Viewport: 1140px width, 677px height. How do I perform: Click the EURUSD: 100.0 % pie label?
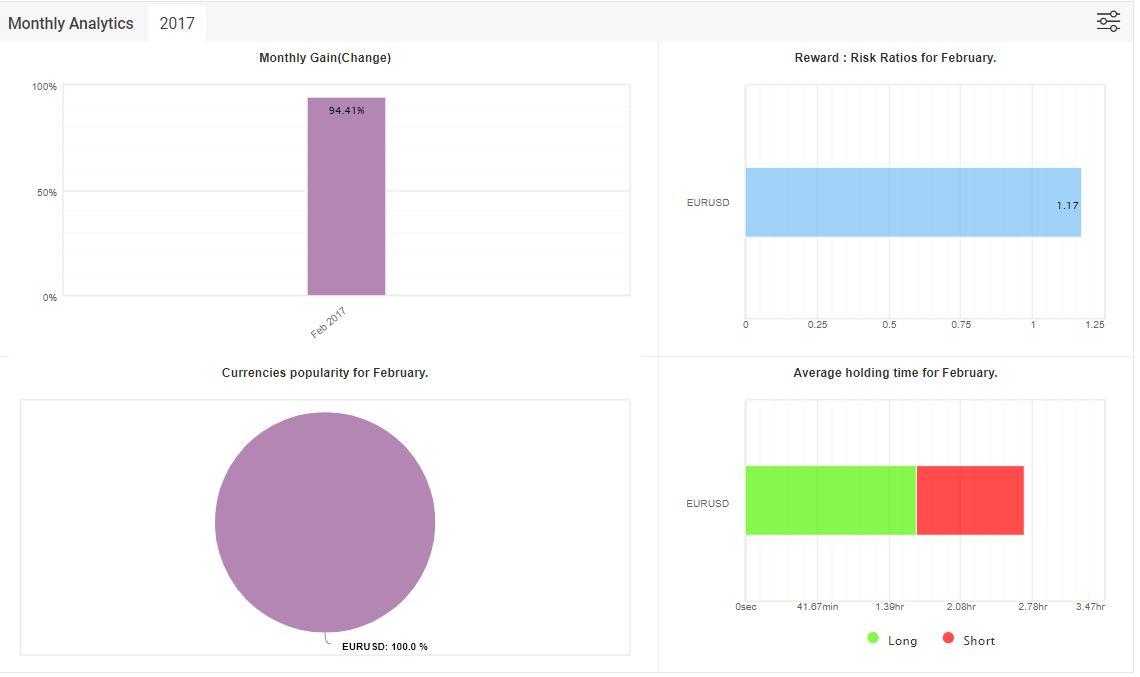click(385, 647)
